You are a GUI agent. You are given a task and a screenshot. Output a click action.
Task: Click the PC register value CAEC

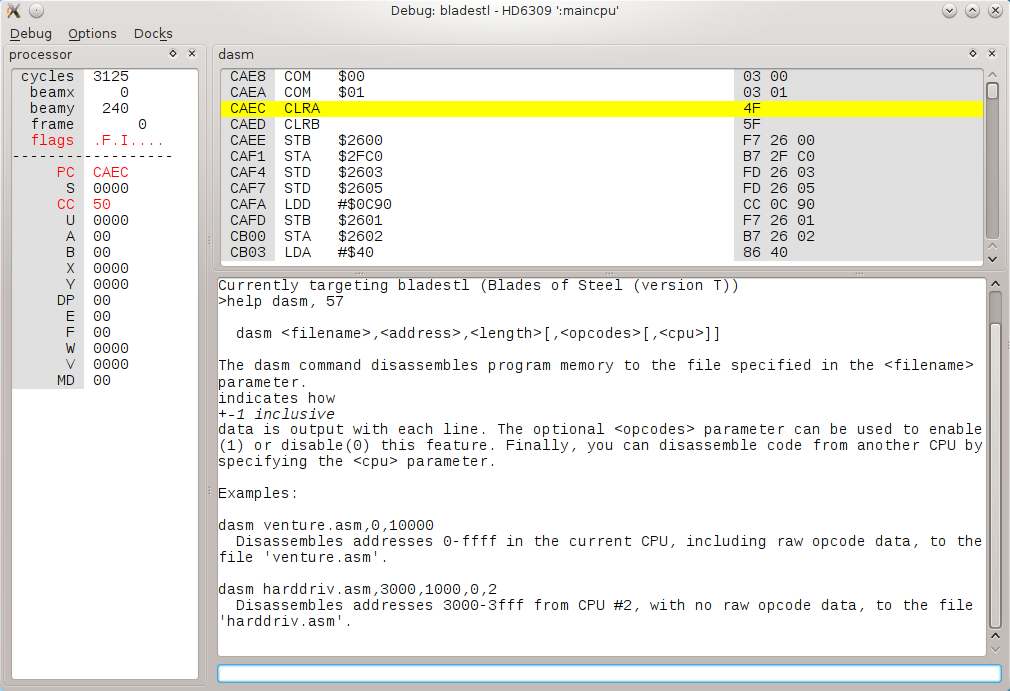(111, 172)
